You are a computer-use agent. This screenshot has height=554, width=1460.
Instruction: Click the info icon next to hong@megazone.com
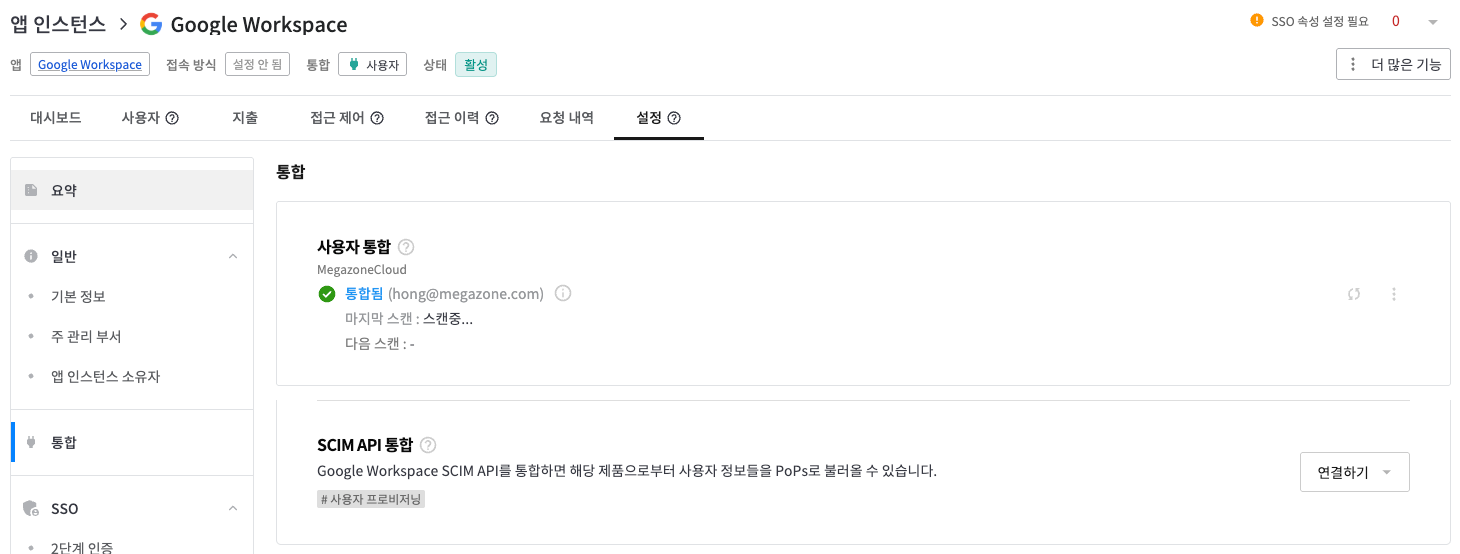pos(563,294)
